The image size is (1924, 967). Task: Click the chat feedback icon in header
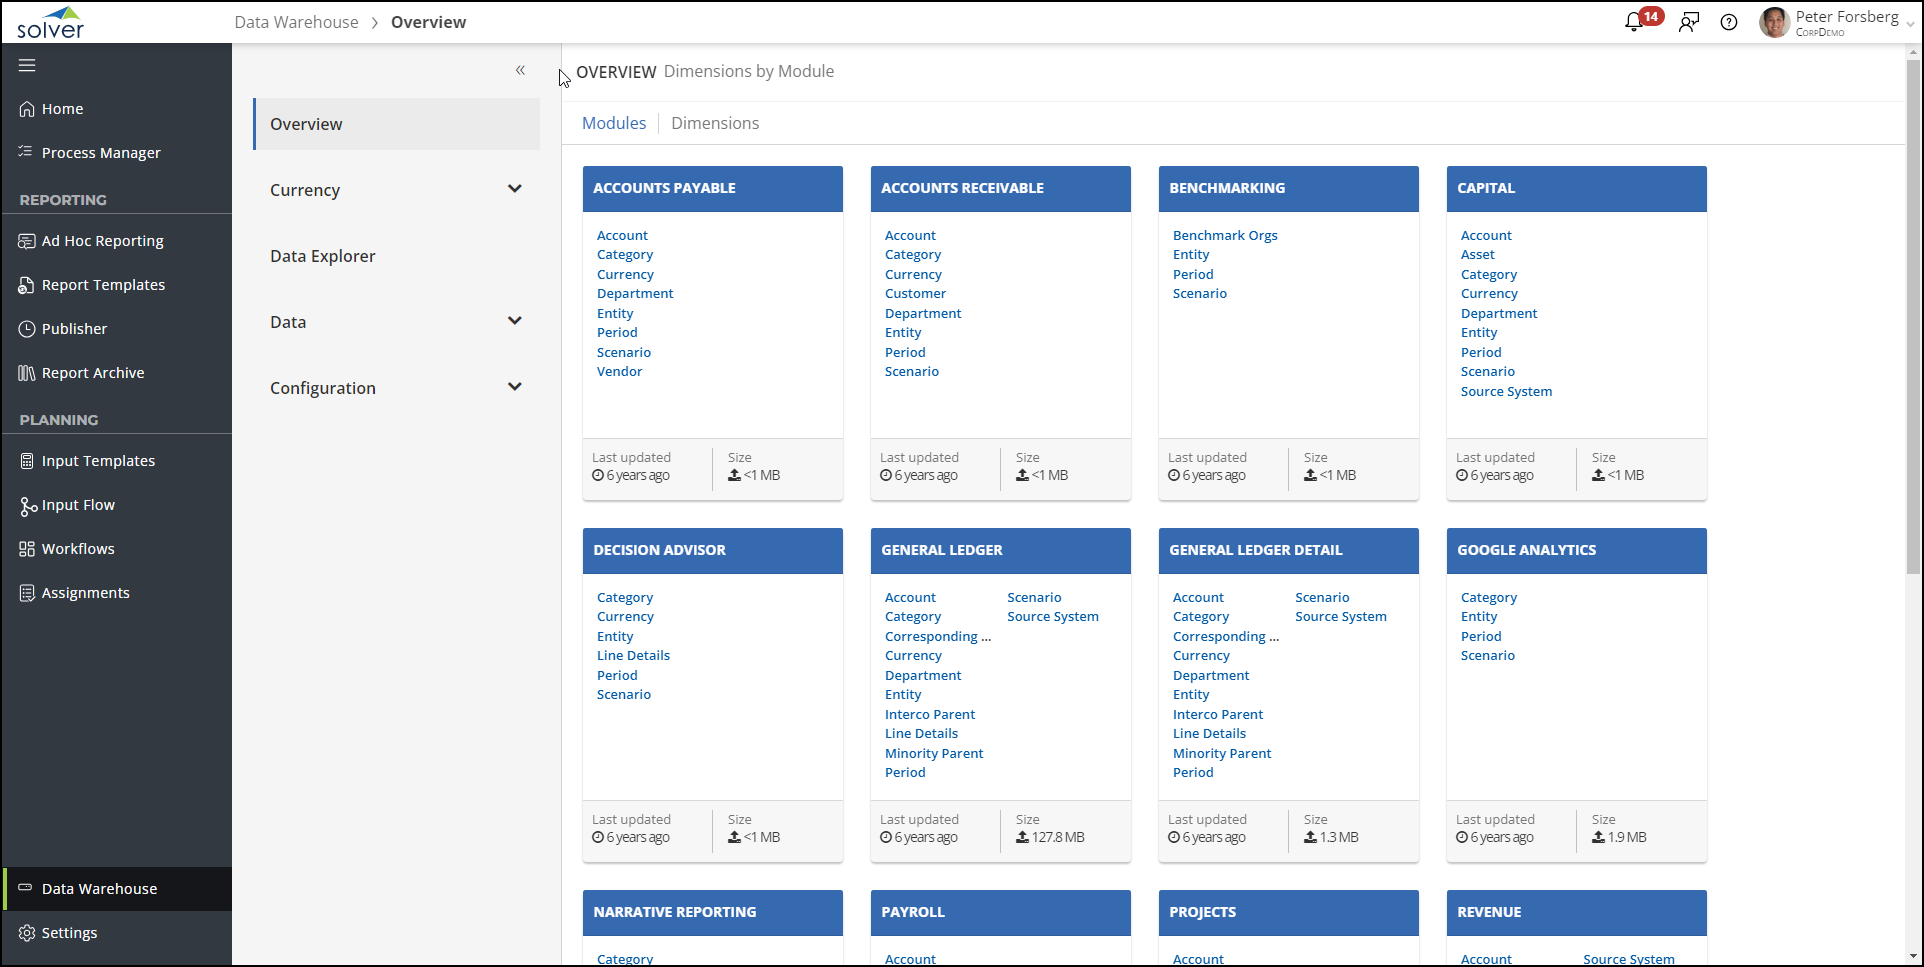point(1689,22)
